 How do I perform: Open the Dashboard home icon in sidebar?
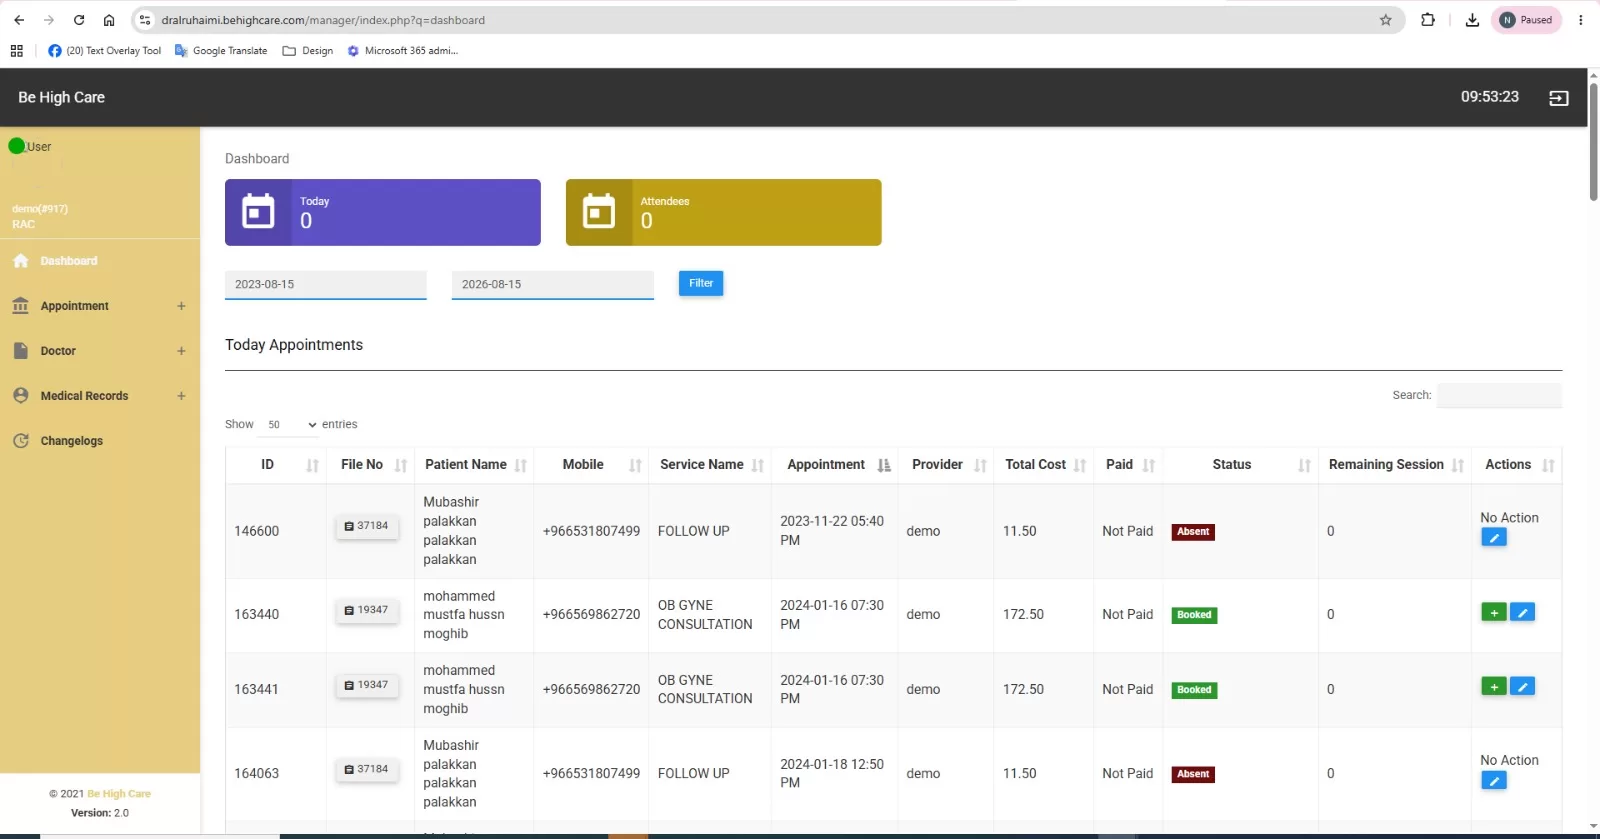[21, 261]
